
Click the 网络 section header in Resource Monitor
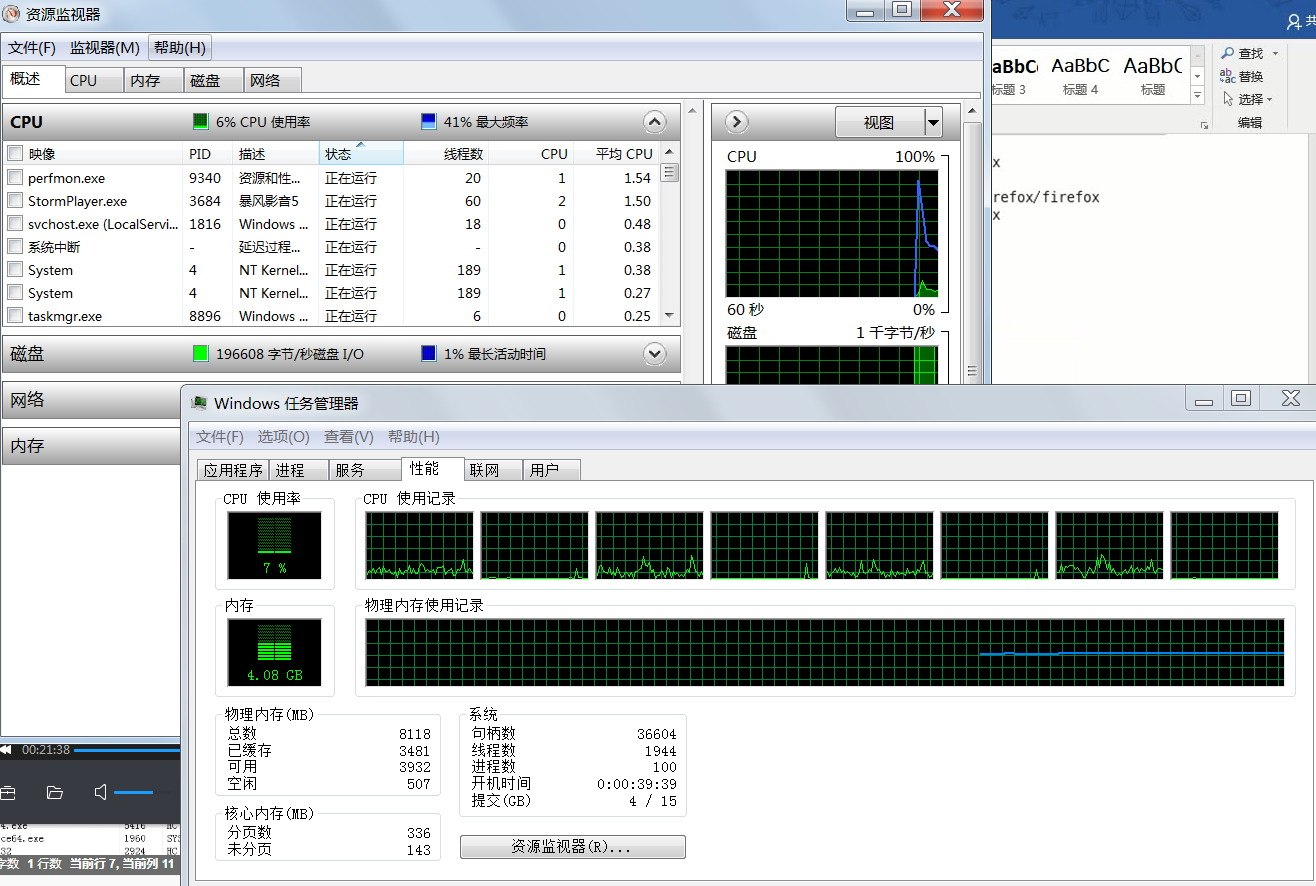(x=92, y=400)
